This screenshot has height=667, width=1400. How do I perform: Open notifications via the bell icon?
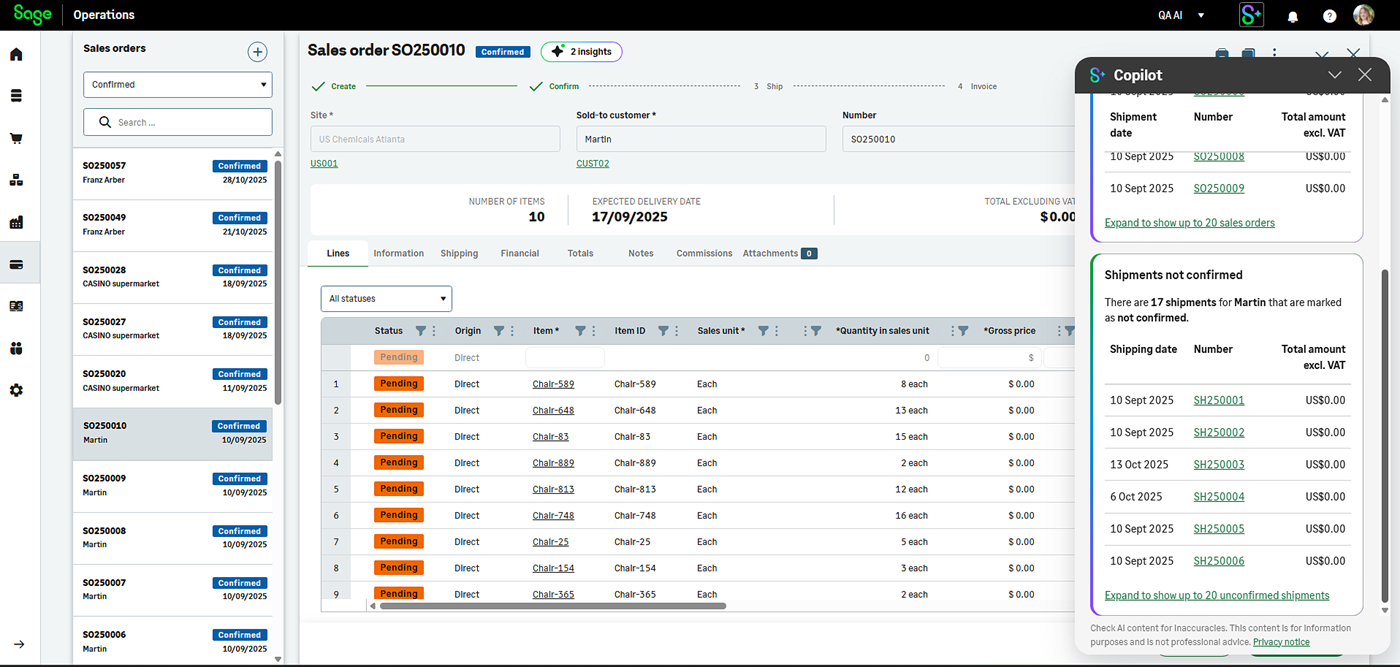pos(1291,15)
